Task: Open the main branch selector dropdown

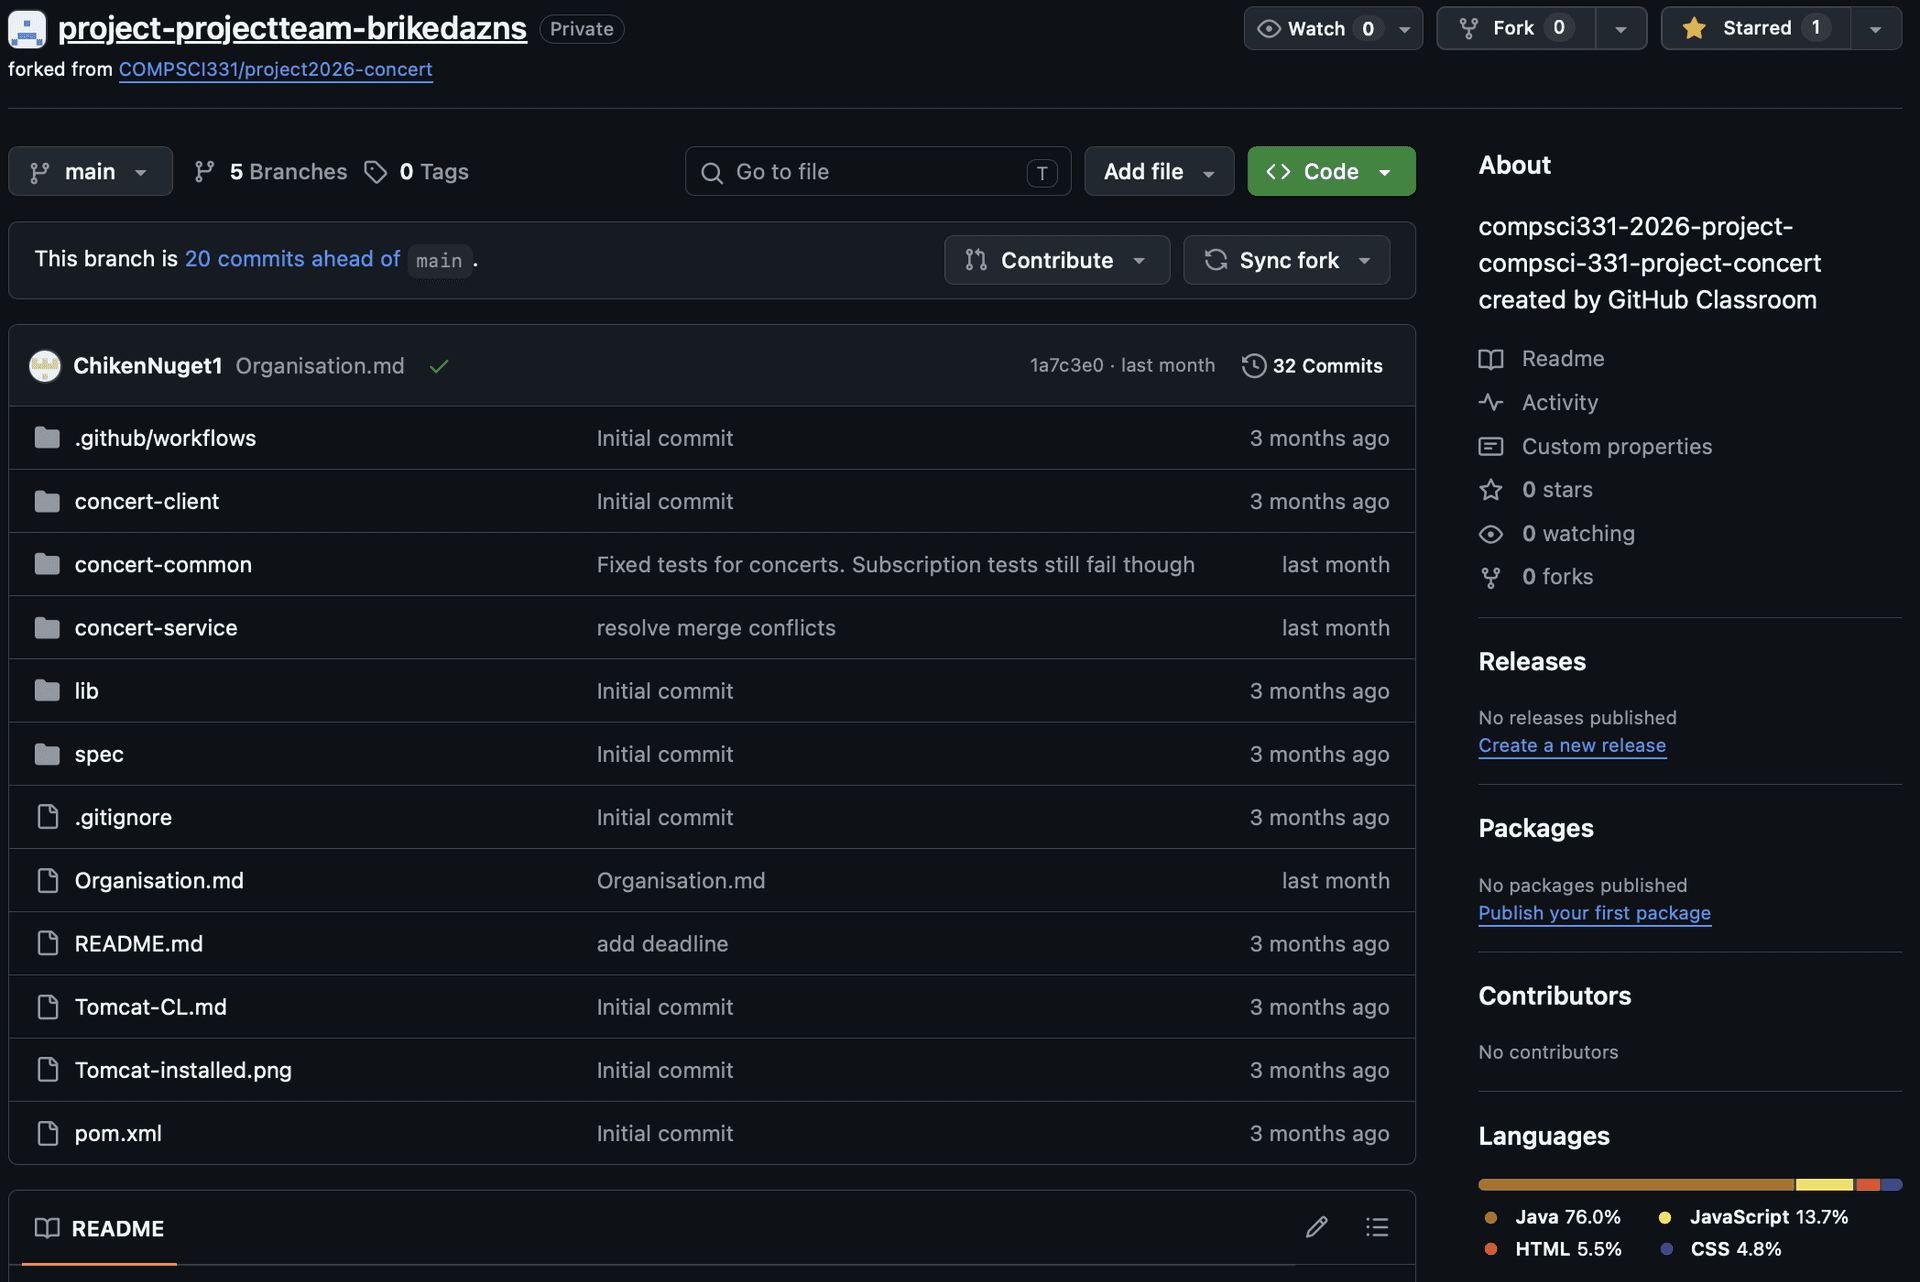Action: click(90, 171)
